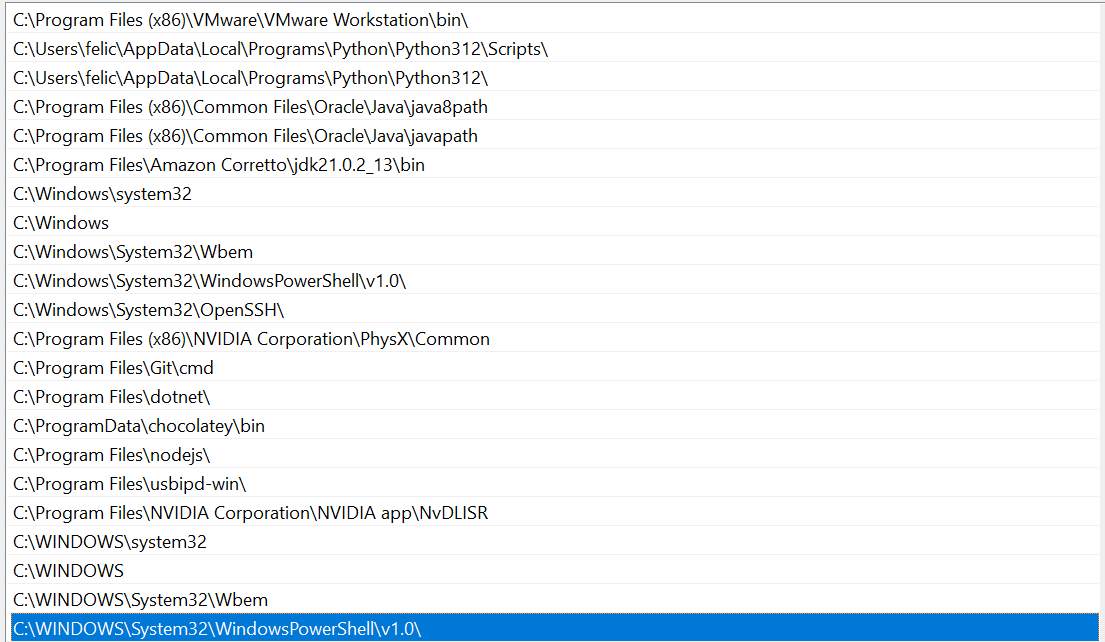Select highlighted C:\WINDOWS\System32\WindowsPowerShell\v1.0\ entry

click(x=555, y=628)
